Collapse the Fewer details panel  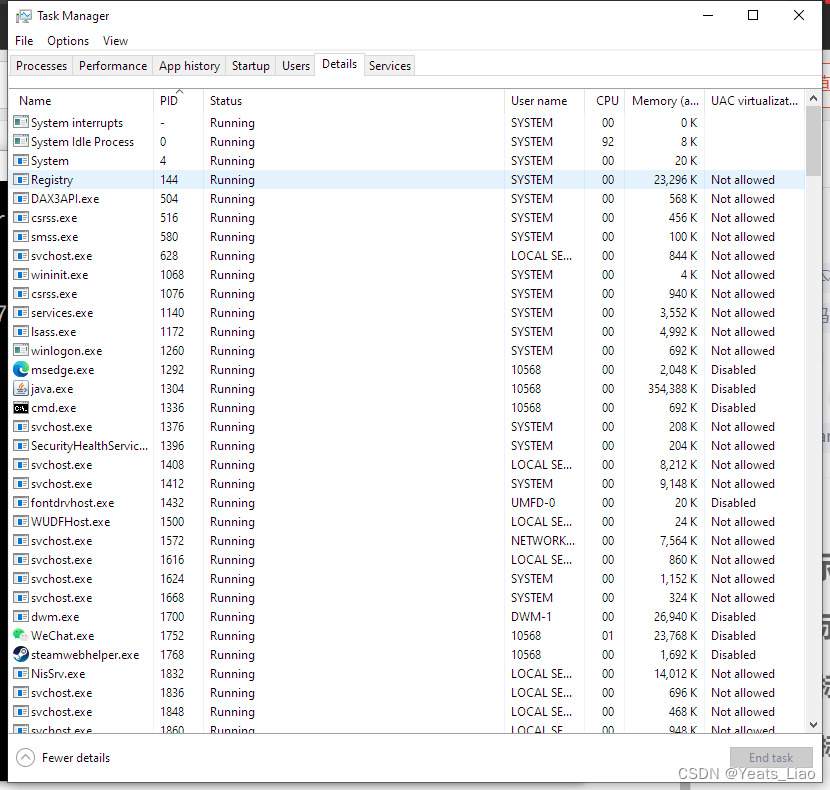tap(62, 757)
